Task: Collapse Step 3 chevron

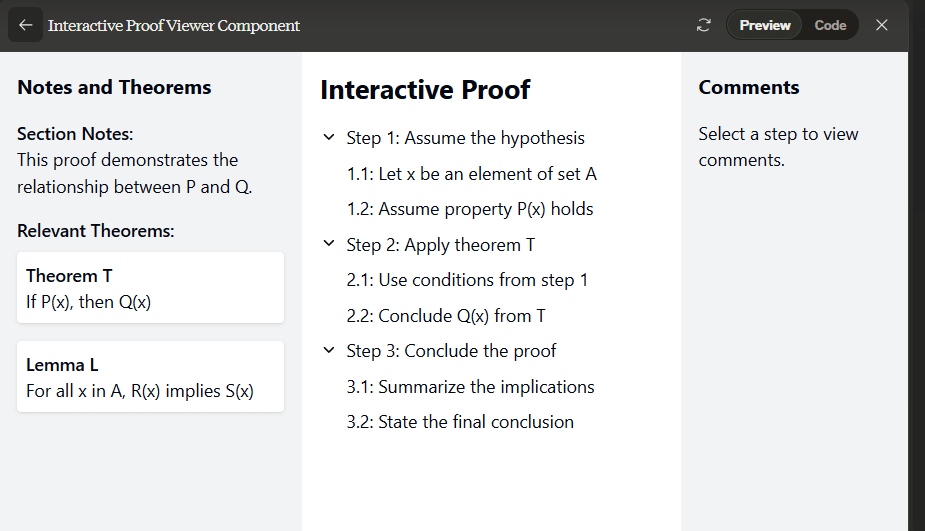Action: [329, 351]
